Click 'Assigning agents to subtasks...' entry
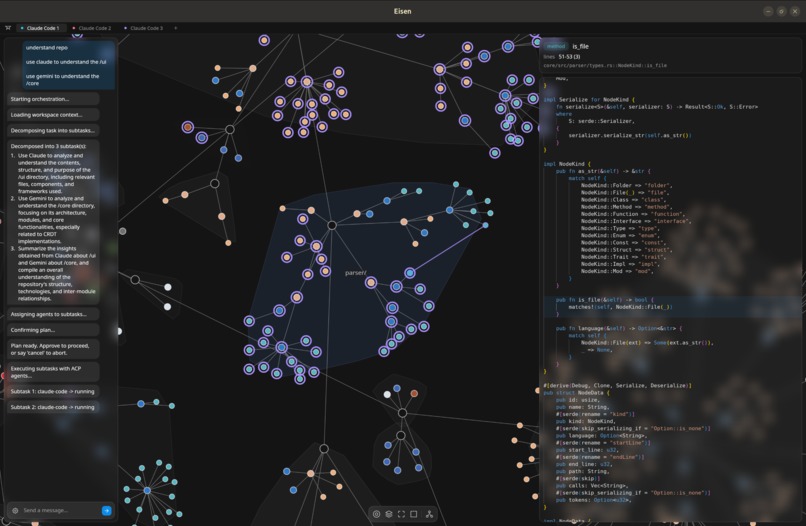Screen dimensions: 806x526 pos(53,314)
